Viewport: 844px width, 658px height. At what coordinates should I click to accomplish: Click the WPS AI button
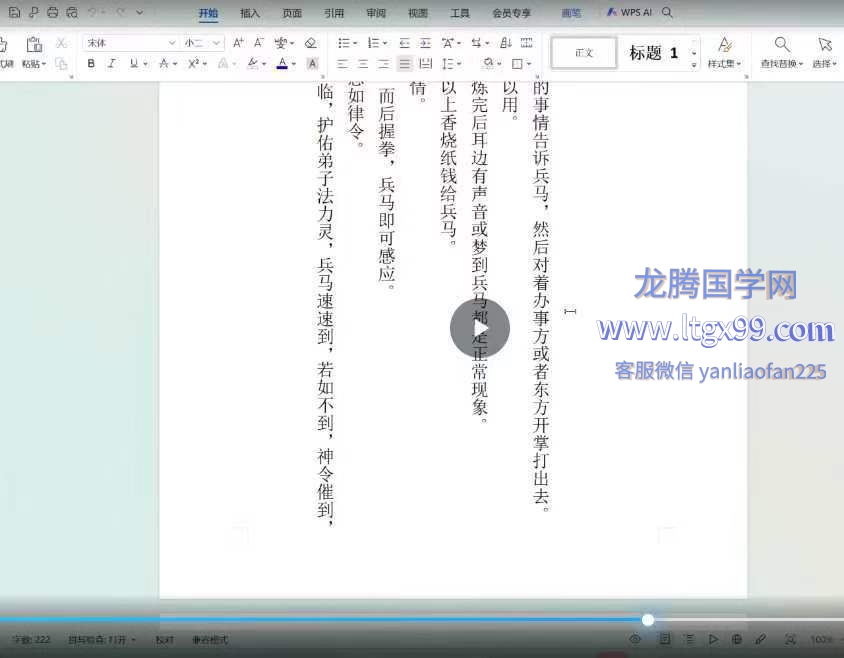click(x=631, y=13)
